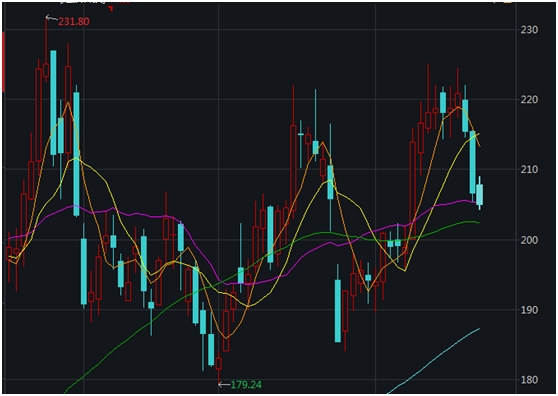Select the last cyan candlestick on the right
This screenshot has width=558, height=396.
click(480, 194)
